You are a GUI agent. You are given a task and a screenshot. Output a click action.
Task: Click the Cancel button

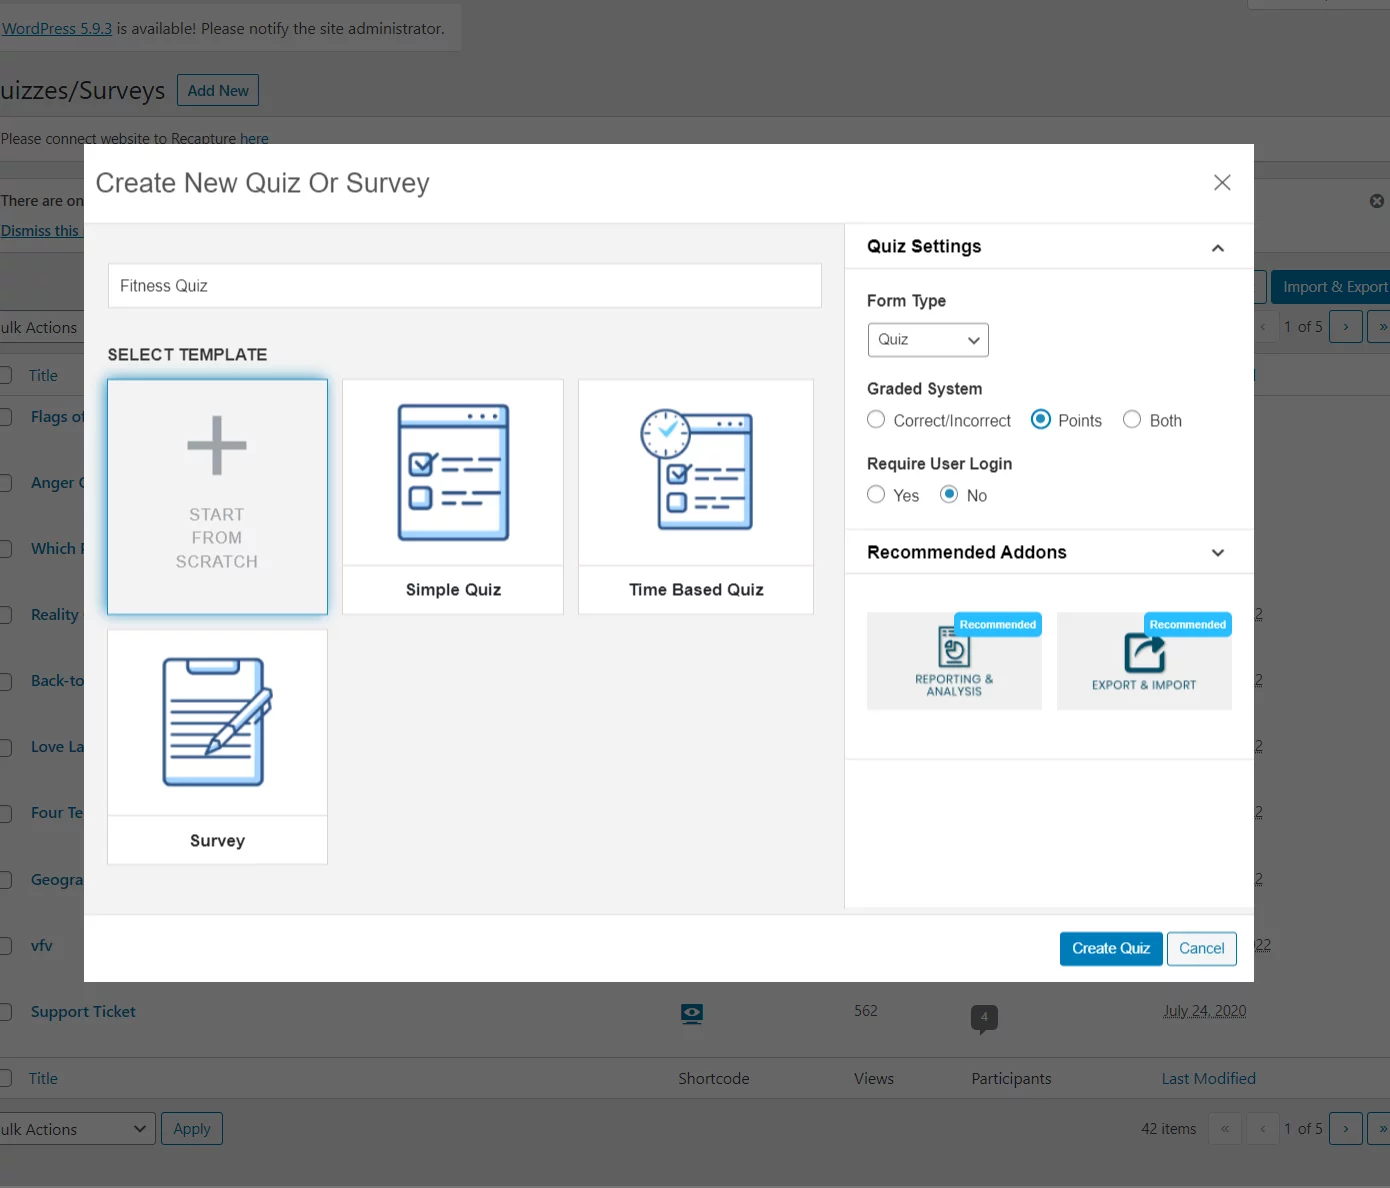(1202, 949)
